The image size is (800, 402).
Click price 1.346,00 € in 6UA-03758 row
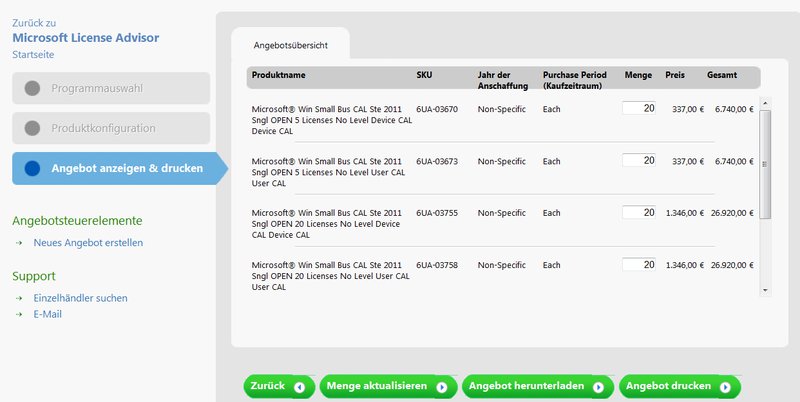point(685,265)
